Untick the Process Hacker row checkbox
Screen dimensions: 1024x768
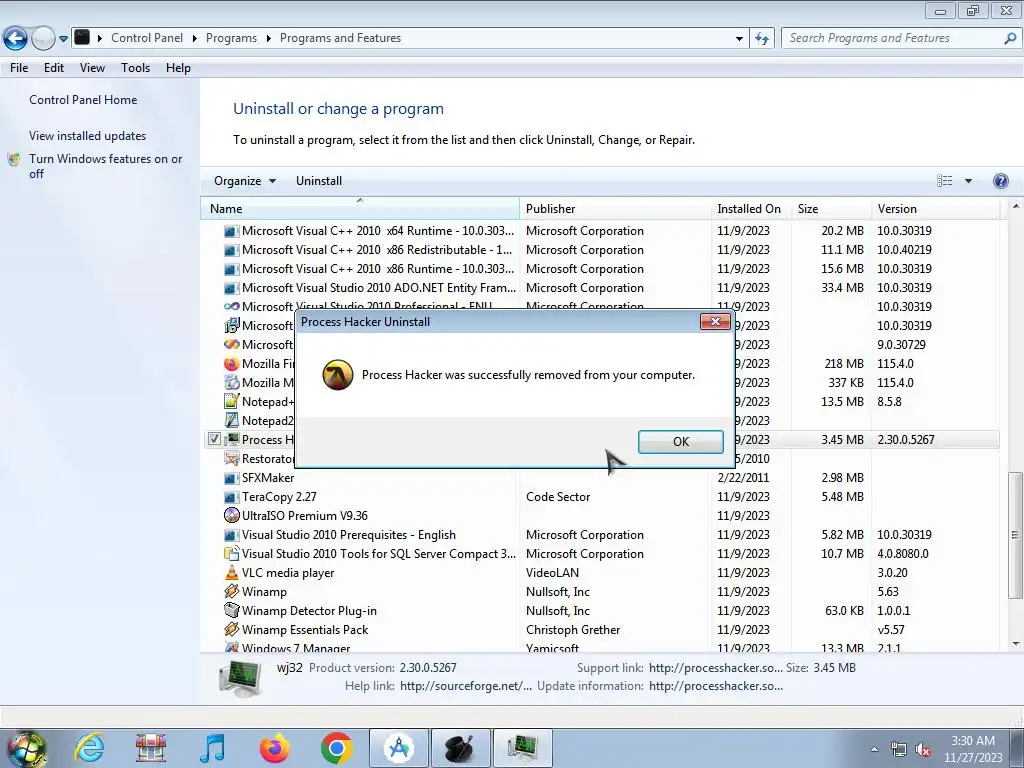click(x=214, y=439)
